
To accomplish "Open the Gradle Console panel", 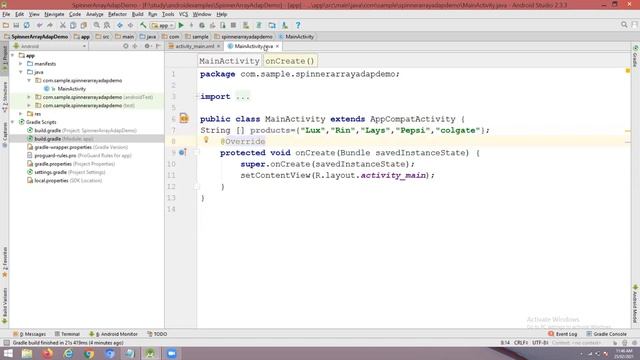I will point(607,334).
